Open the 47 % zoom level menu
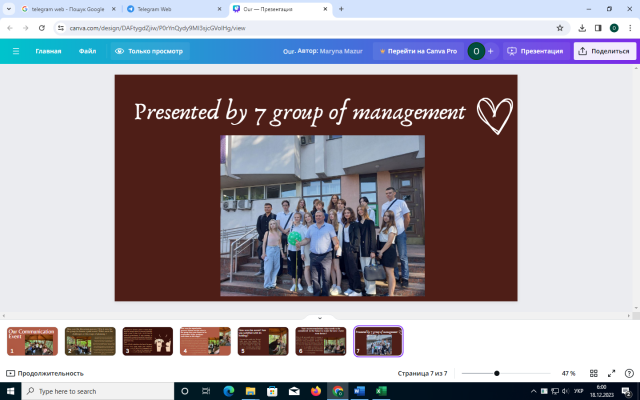640x400 pixels. coord(568,373)
